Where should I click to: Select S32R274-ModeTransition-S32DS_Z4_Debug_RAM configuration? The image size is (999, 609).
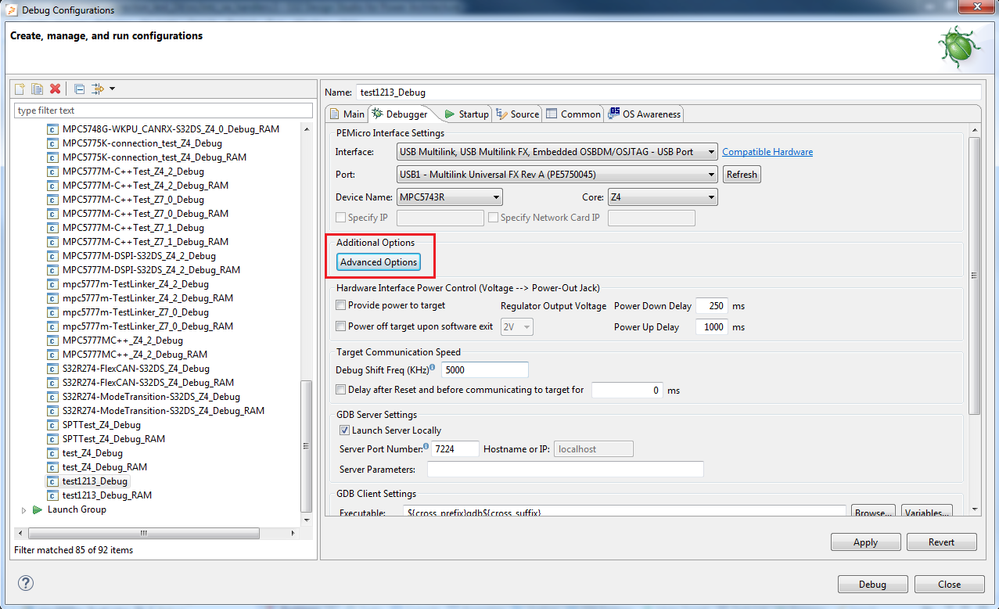tap(163, 411)
